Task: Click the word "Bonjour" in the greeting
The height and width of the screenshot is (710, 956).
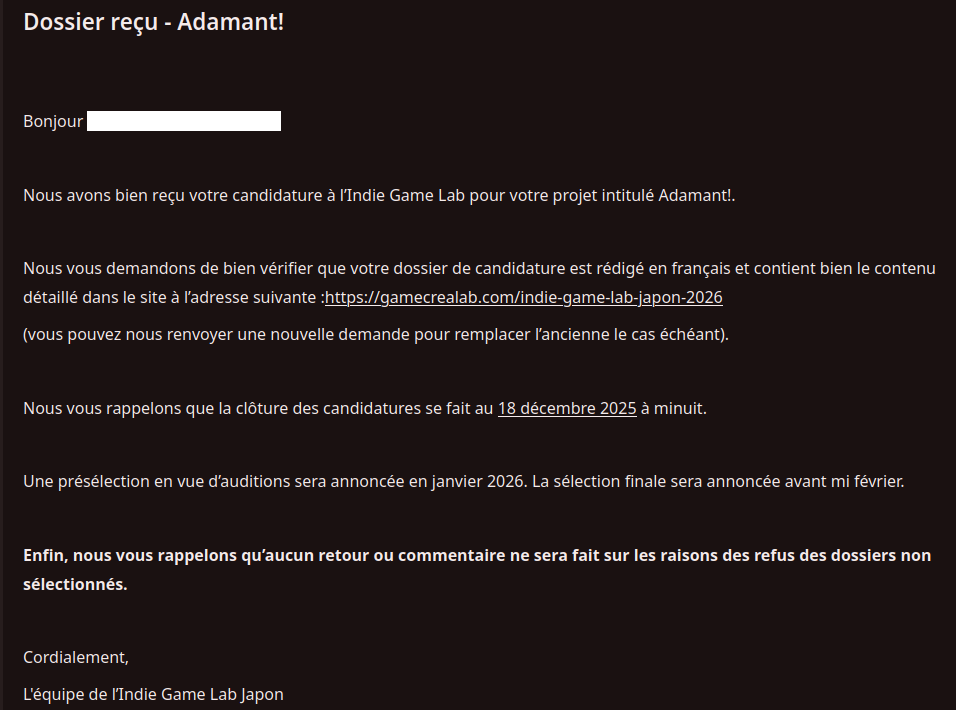Action: pos(53,122)
